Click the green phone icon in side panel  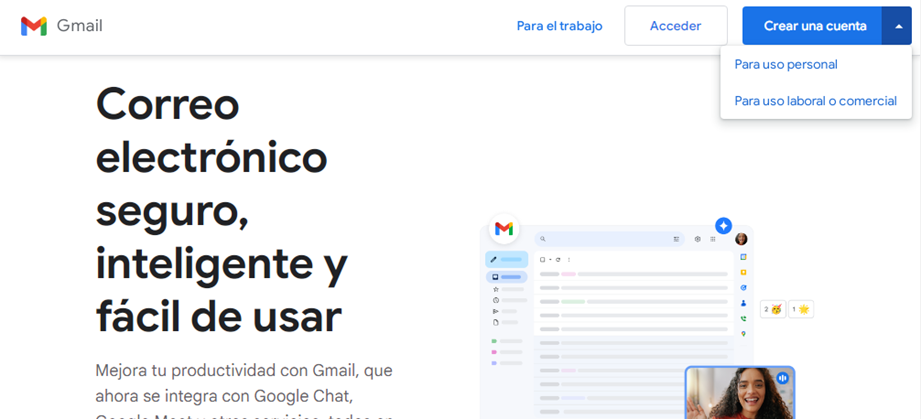pos(743,319)
